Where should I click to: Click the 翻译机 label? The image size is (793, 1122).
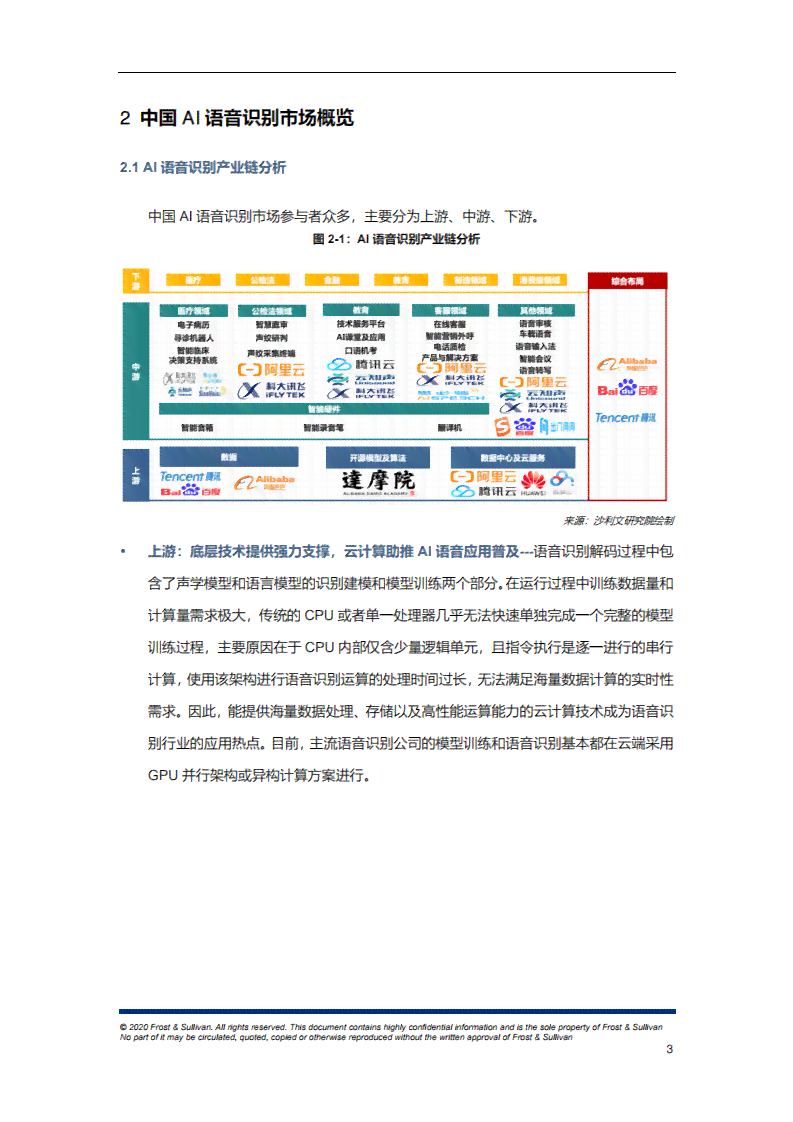(x=450, y=427)
